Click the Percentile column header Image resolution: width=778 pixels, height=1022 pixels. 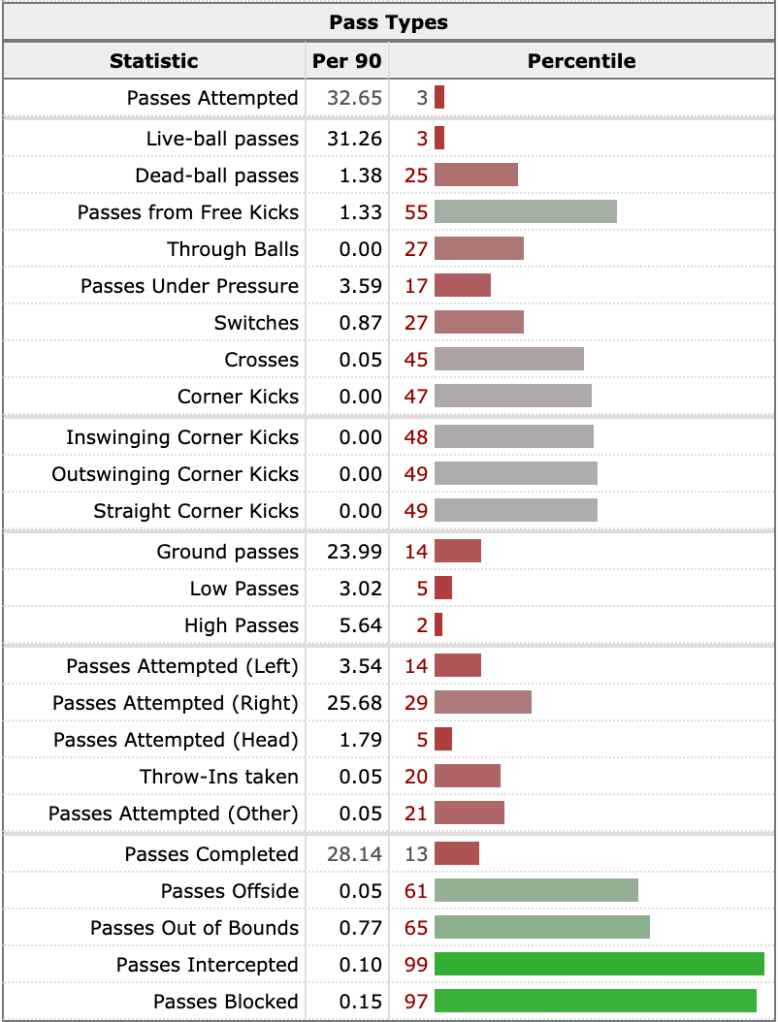(581, 61)
